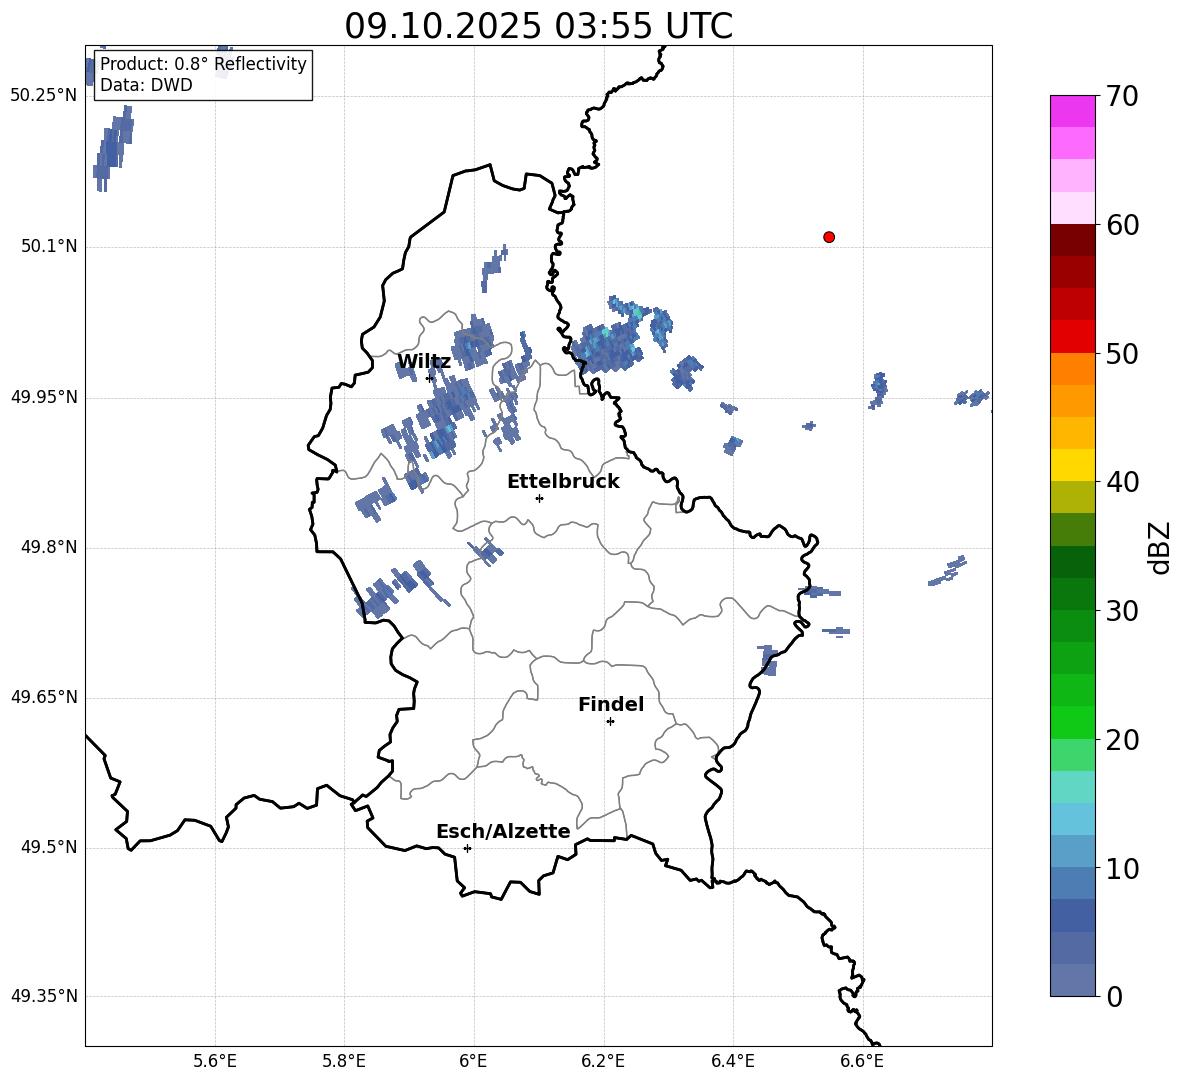Click the 50.25°N latitude label
Image resolution: width=1184 pixels, height=1081 pixels.
pos(44,96)
